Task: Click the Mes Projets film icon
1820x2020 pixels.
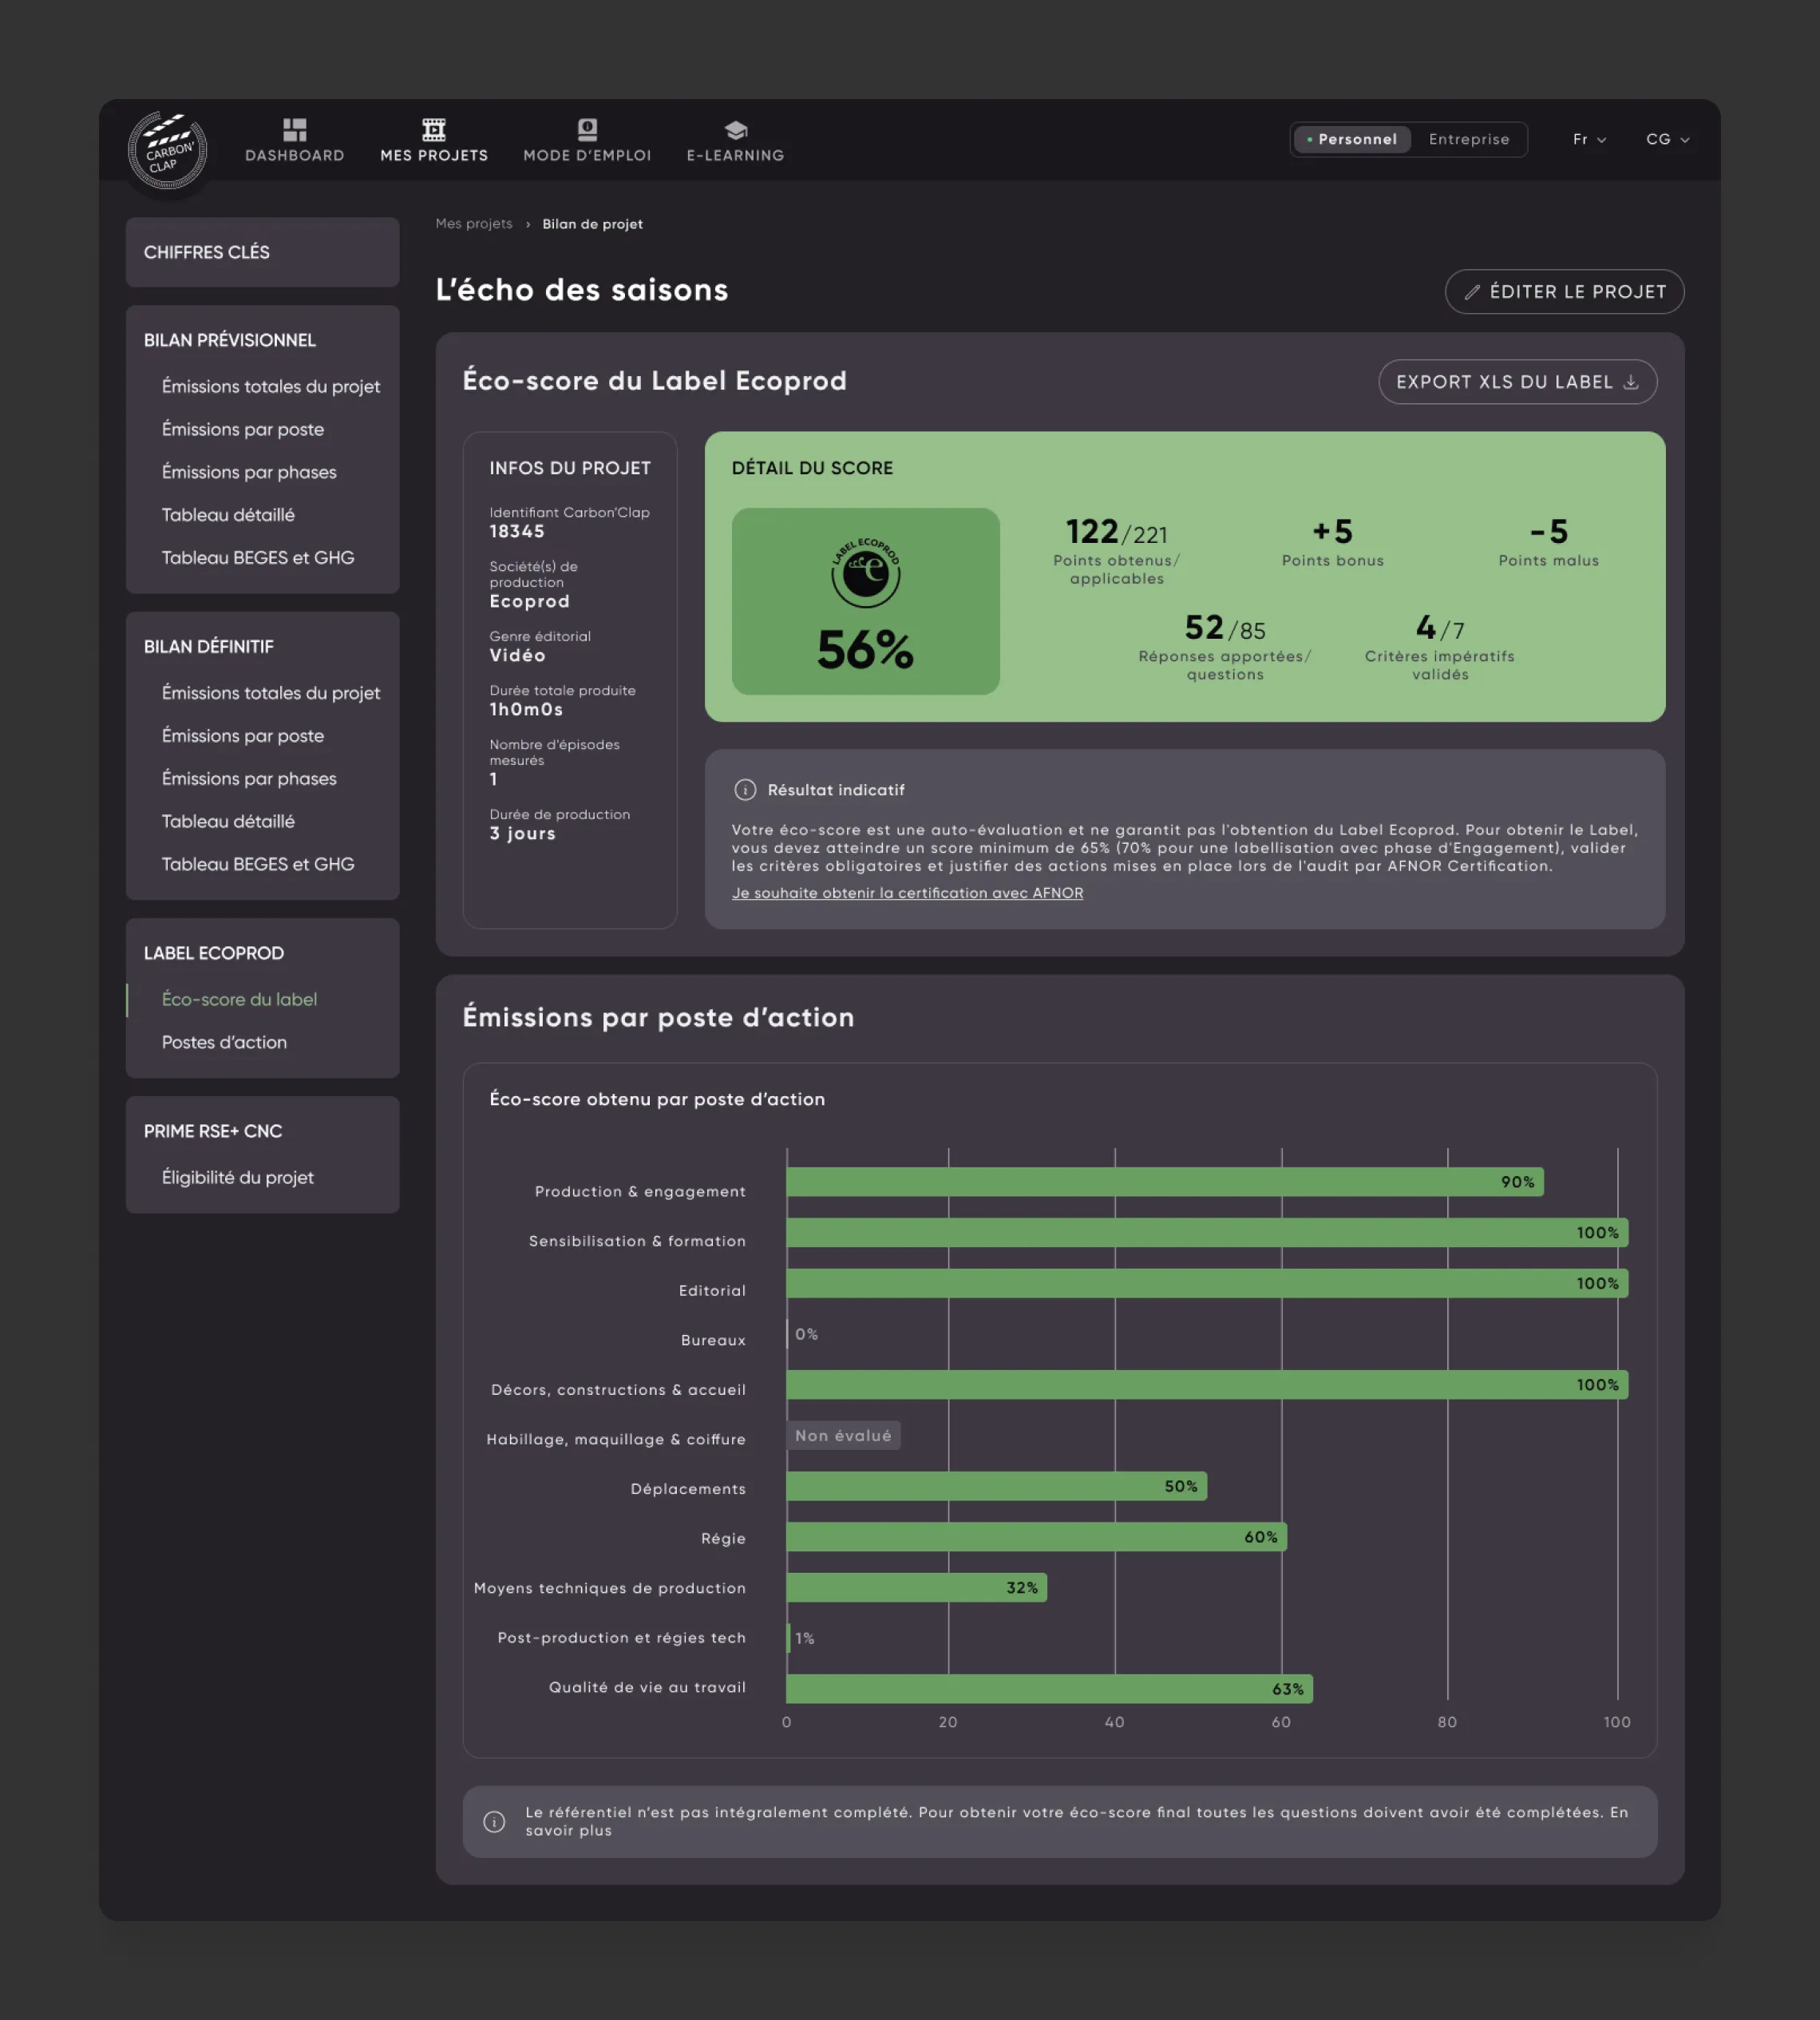Action: 434,129
